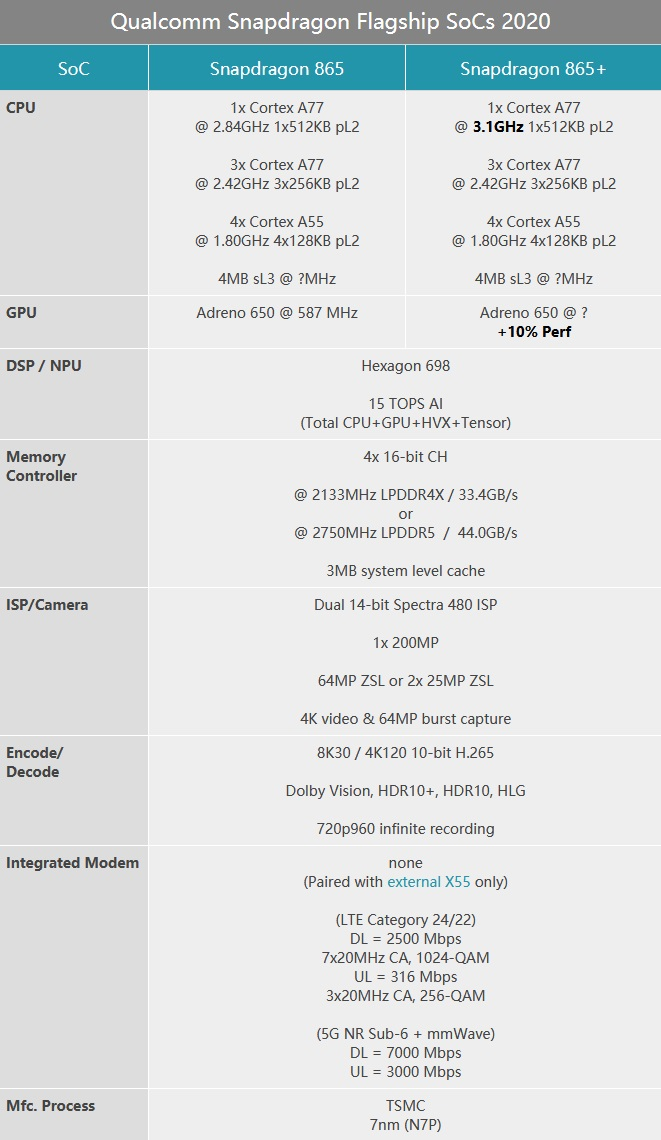The image size is (661, 1140).
Task: Select the Integrated Modem row label
Action: (x=72, y=863)
